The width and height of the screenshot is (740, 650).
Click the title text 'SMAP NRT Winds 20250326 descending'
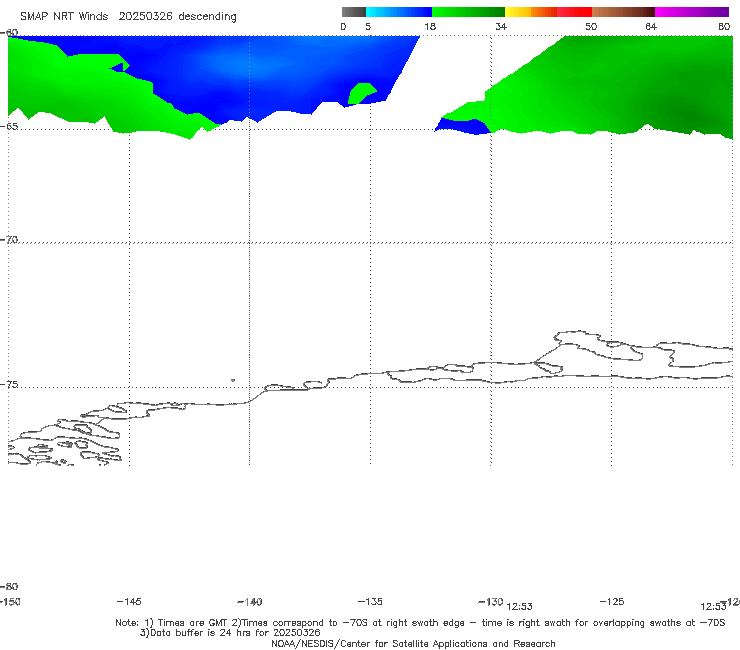click(x=128, y=17)
